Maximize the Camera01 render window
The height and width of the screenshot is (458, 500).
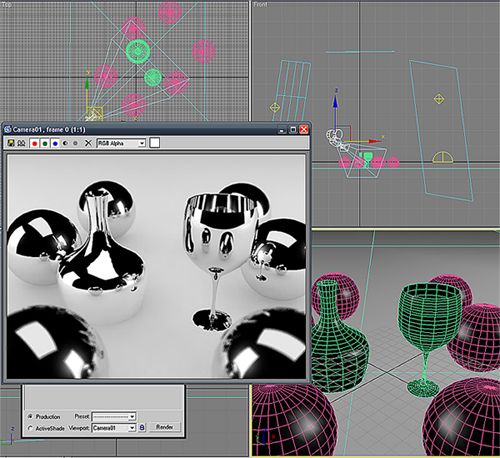point(293,129)
